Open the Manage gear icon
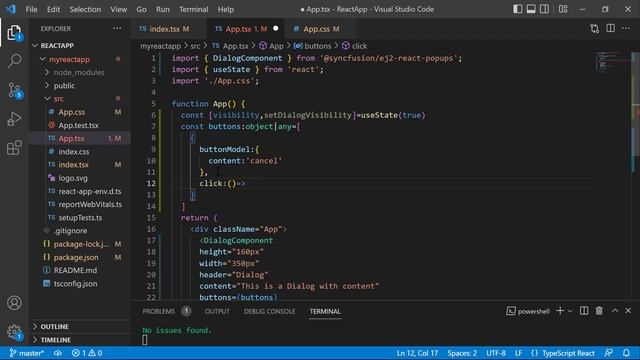 [x=14, y=331]
